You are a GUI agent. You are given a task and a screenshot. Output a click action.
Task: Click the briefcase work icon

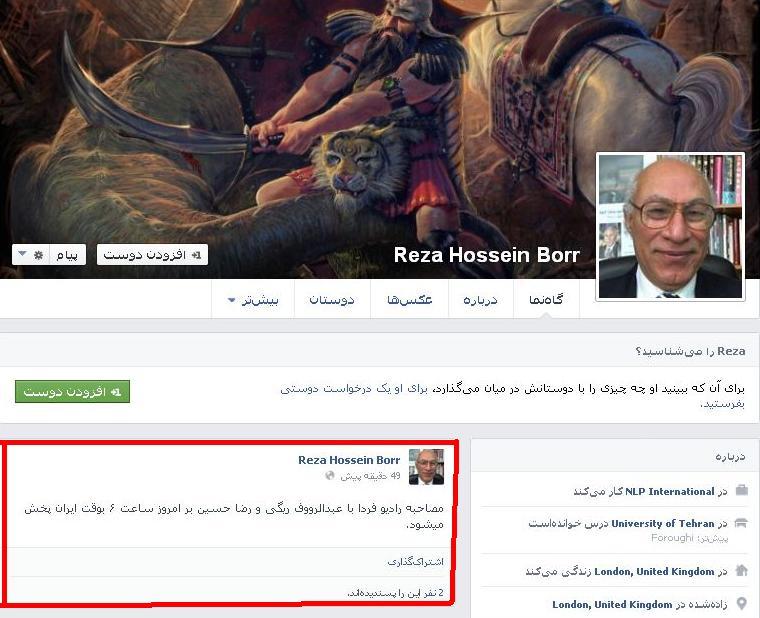(x=742, y=490)
